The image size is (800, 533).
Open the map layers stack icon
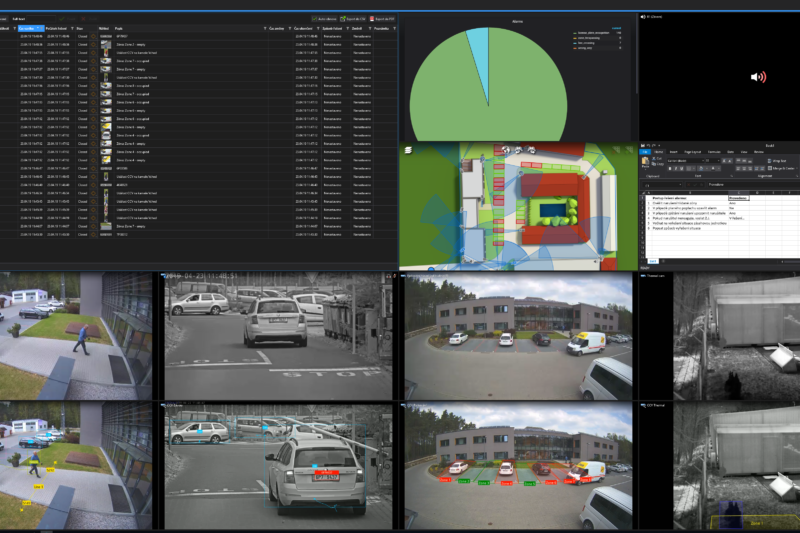click(408, 149)
